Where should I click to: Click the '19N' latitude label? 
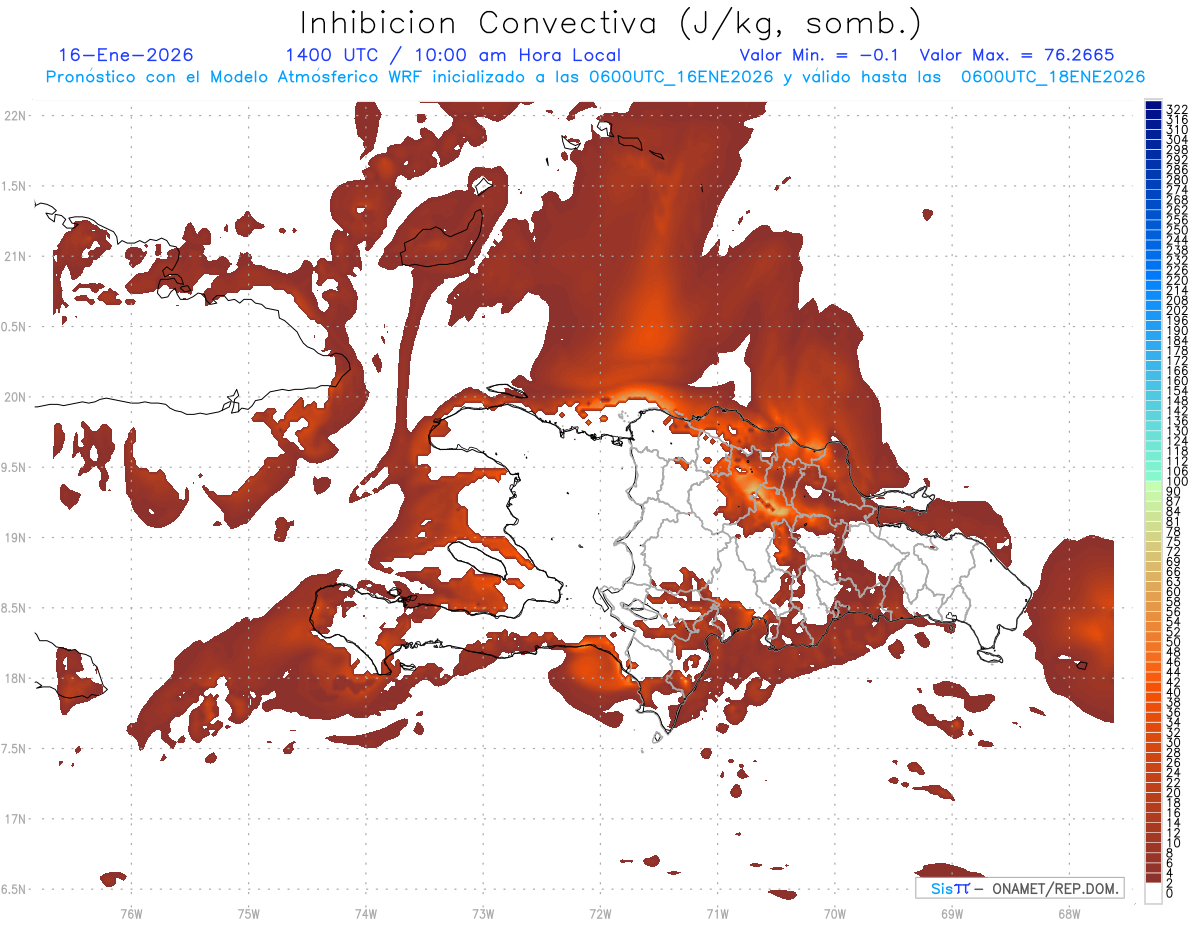(x=15, y=537)
